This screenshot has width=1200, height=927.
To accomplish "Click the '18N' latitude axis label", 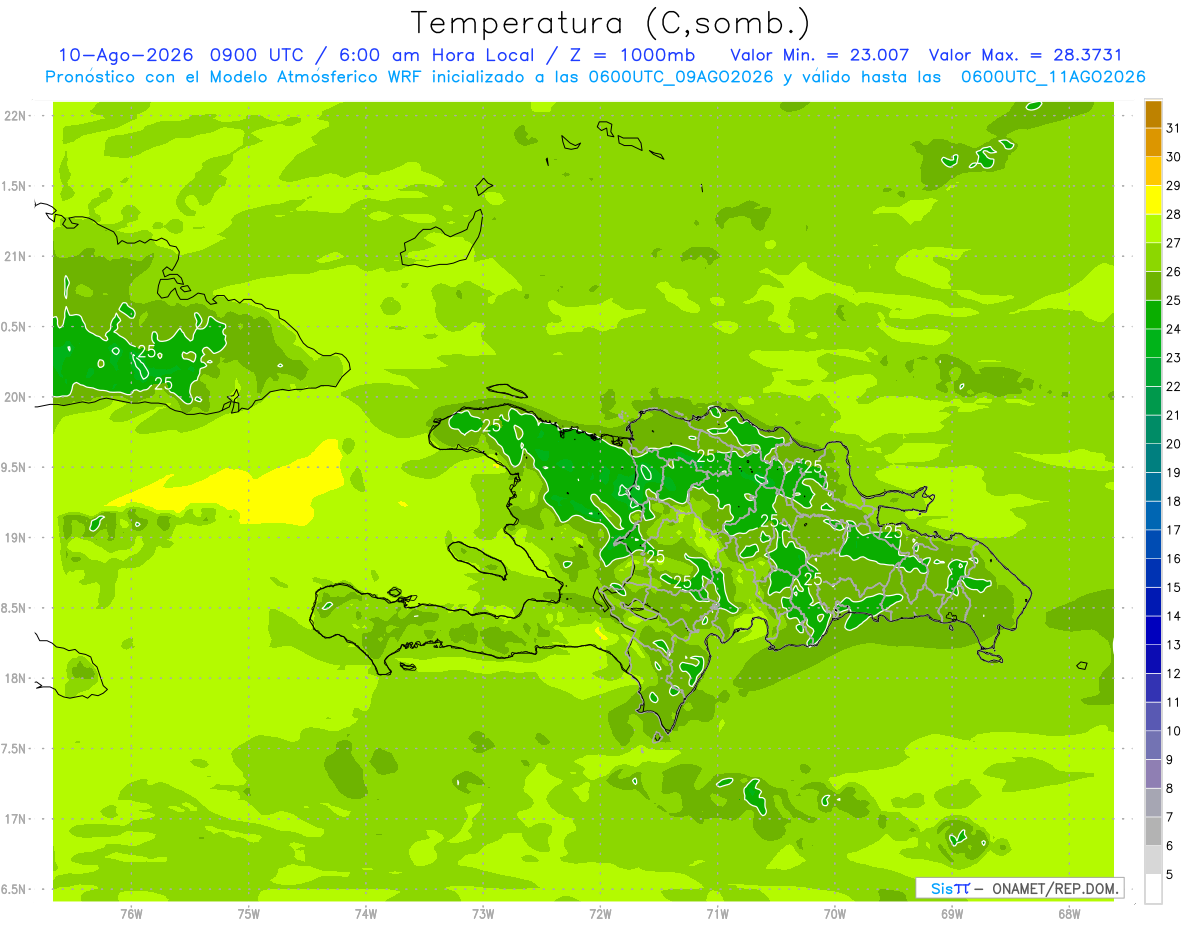I will click(x=17, y=678).
